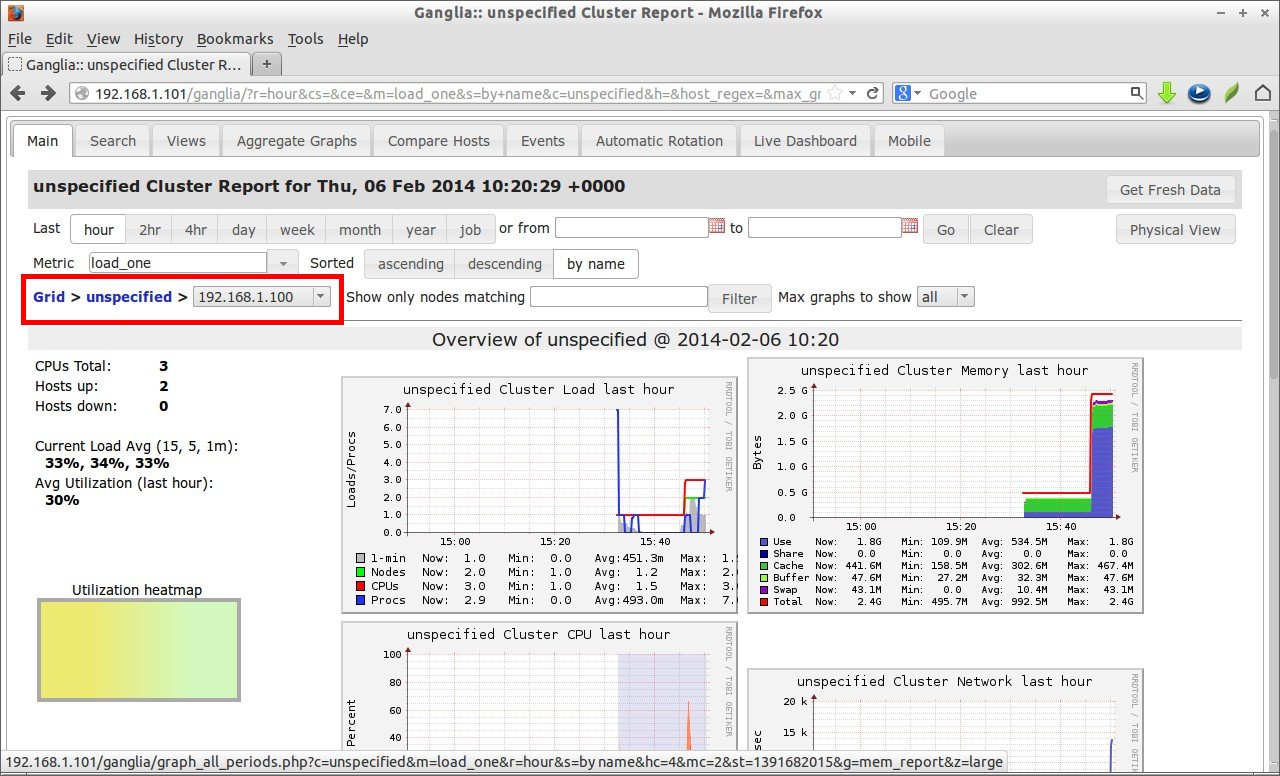
Task: Focus the Show only nodes matching field
Action: (618, 297)
